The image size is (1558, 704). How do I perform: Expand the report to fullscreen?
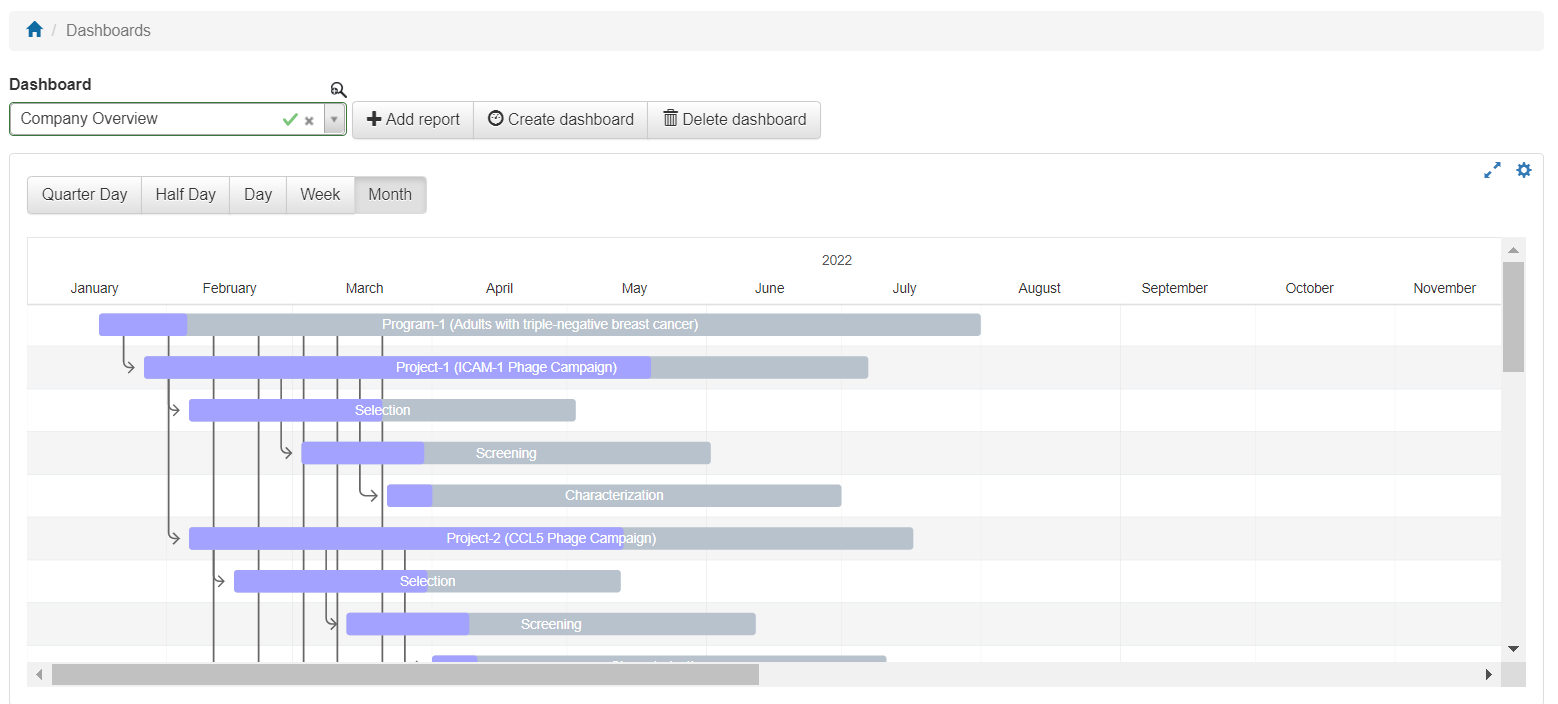point(1492,170)
